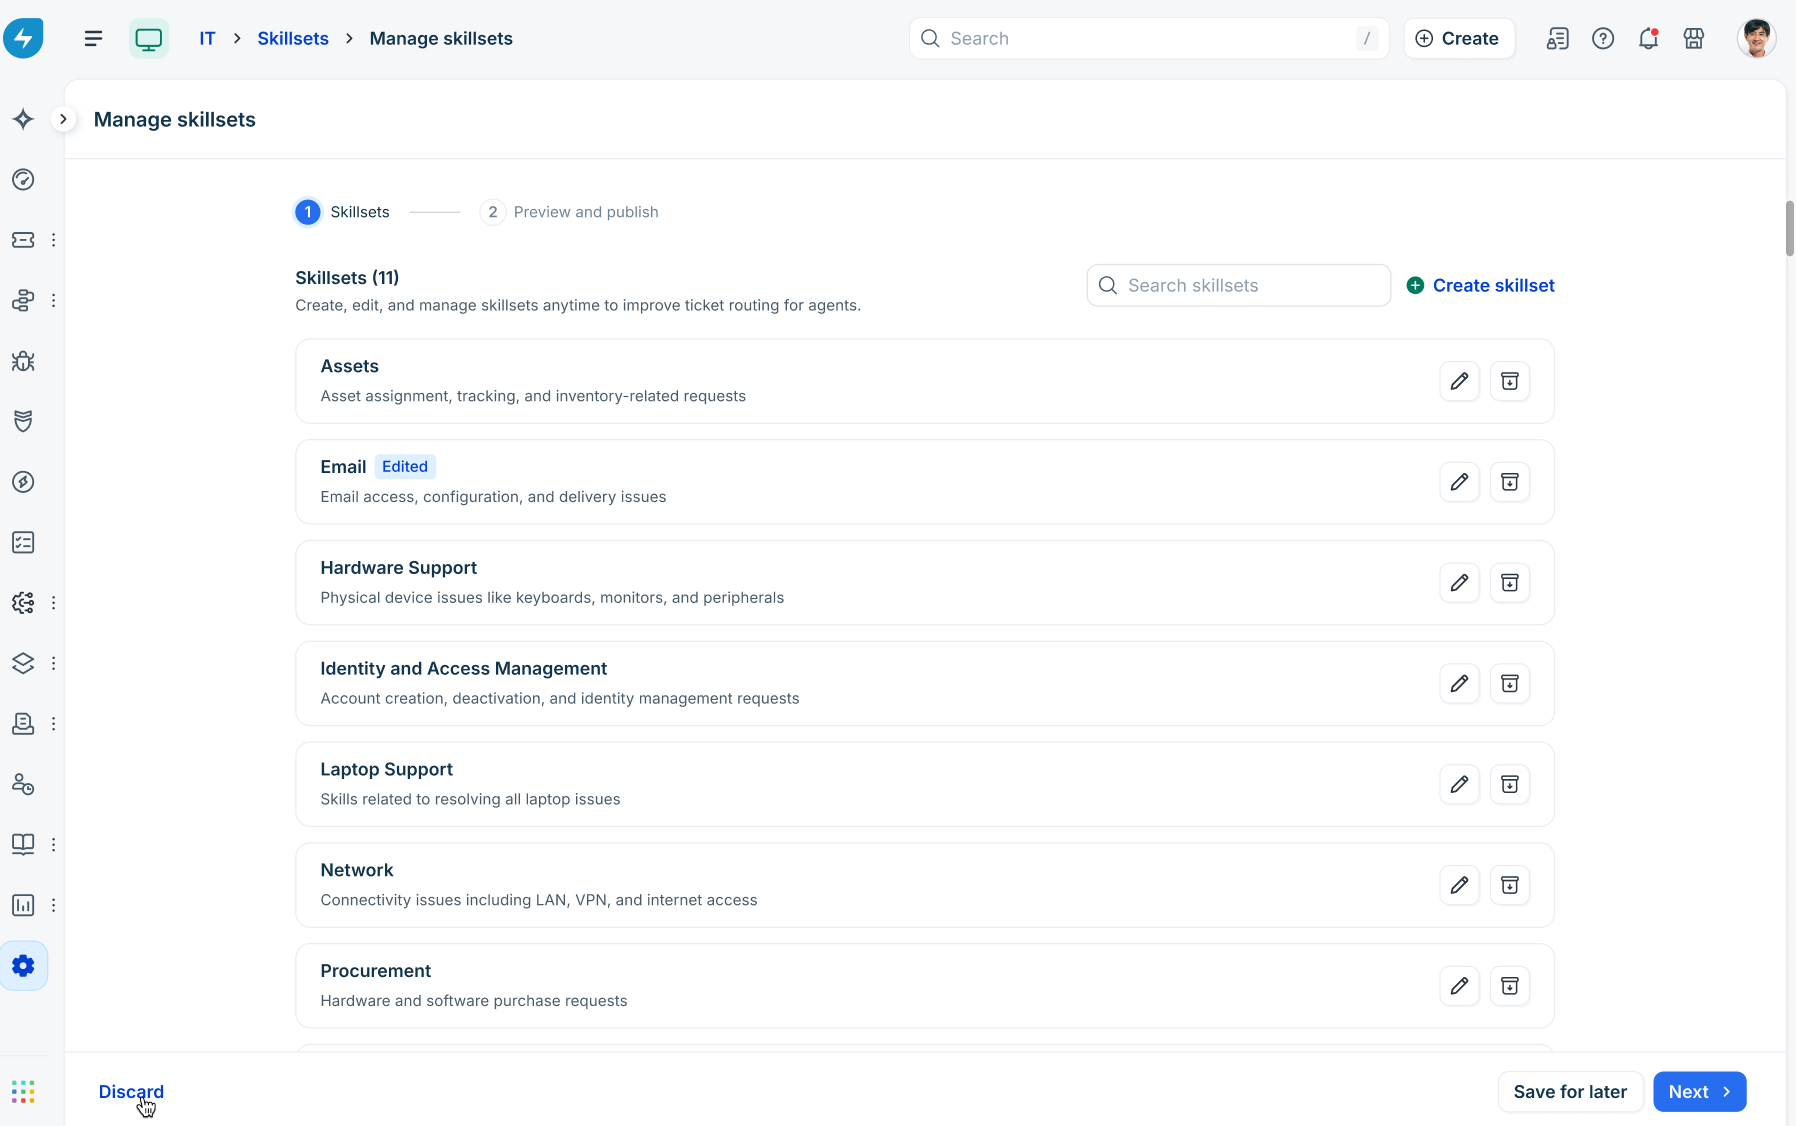Click the 'Hardware Support' skillset title
Viewport: 1796px width, 1126px height.
(x=399, y=568)
